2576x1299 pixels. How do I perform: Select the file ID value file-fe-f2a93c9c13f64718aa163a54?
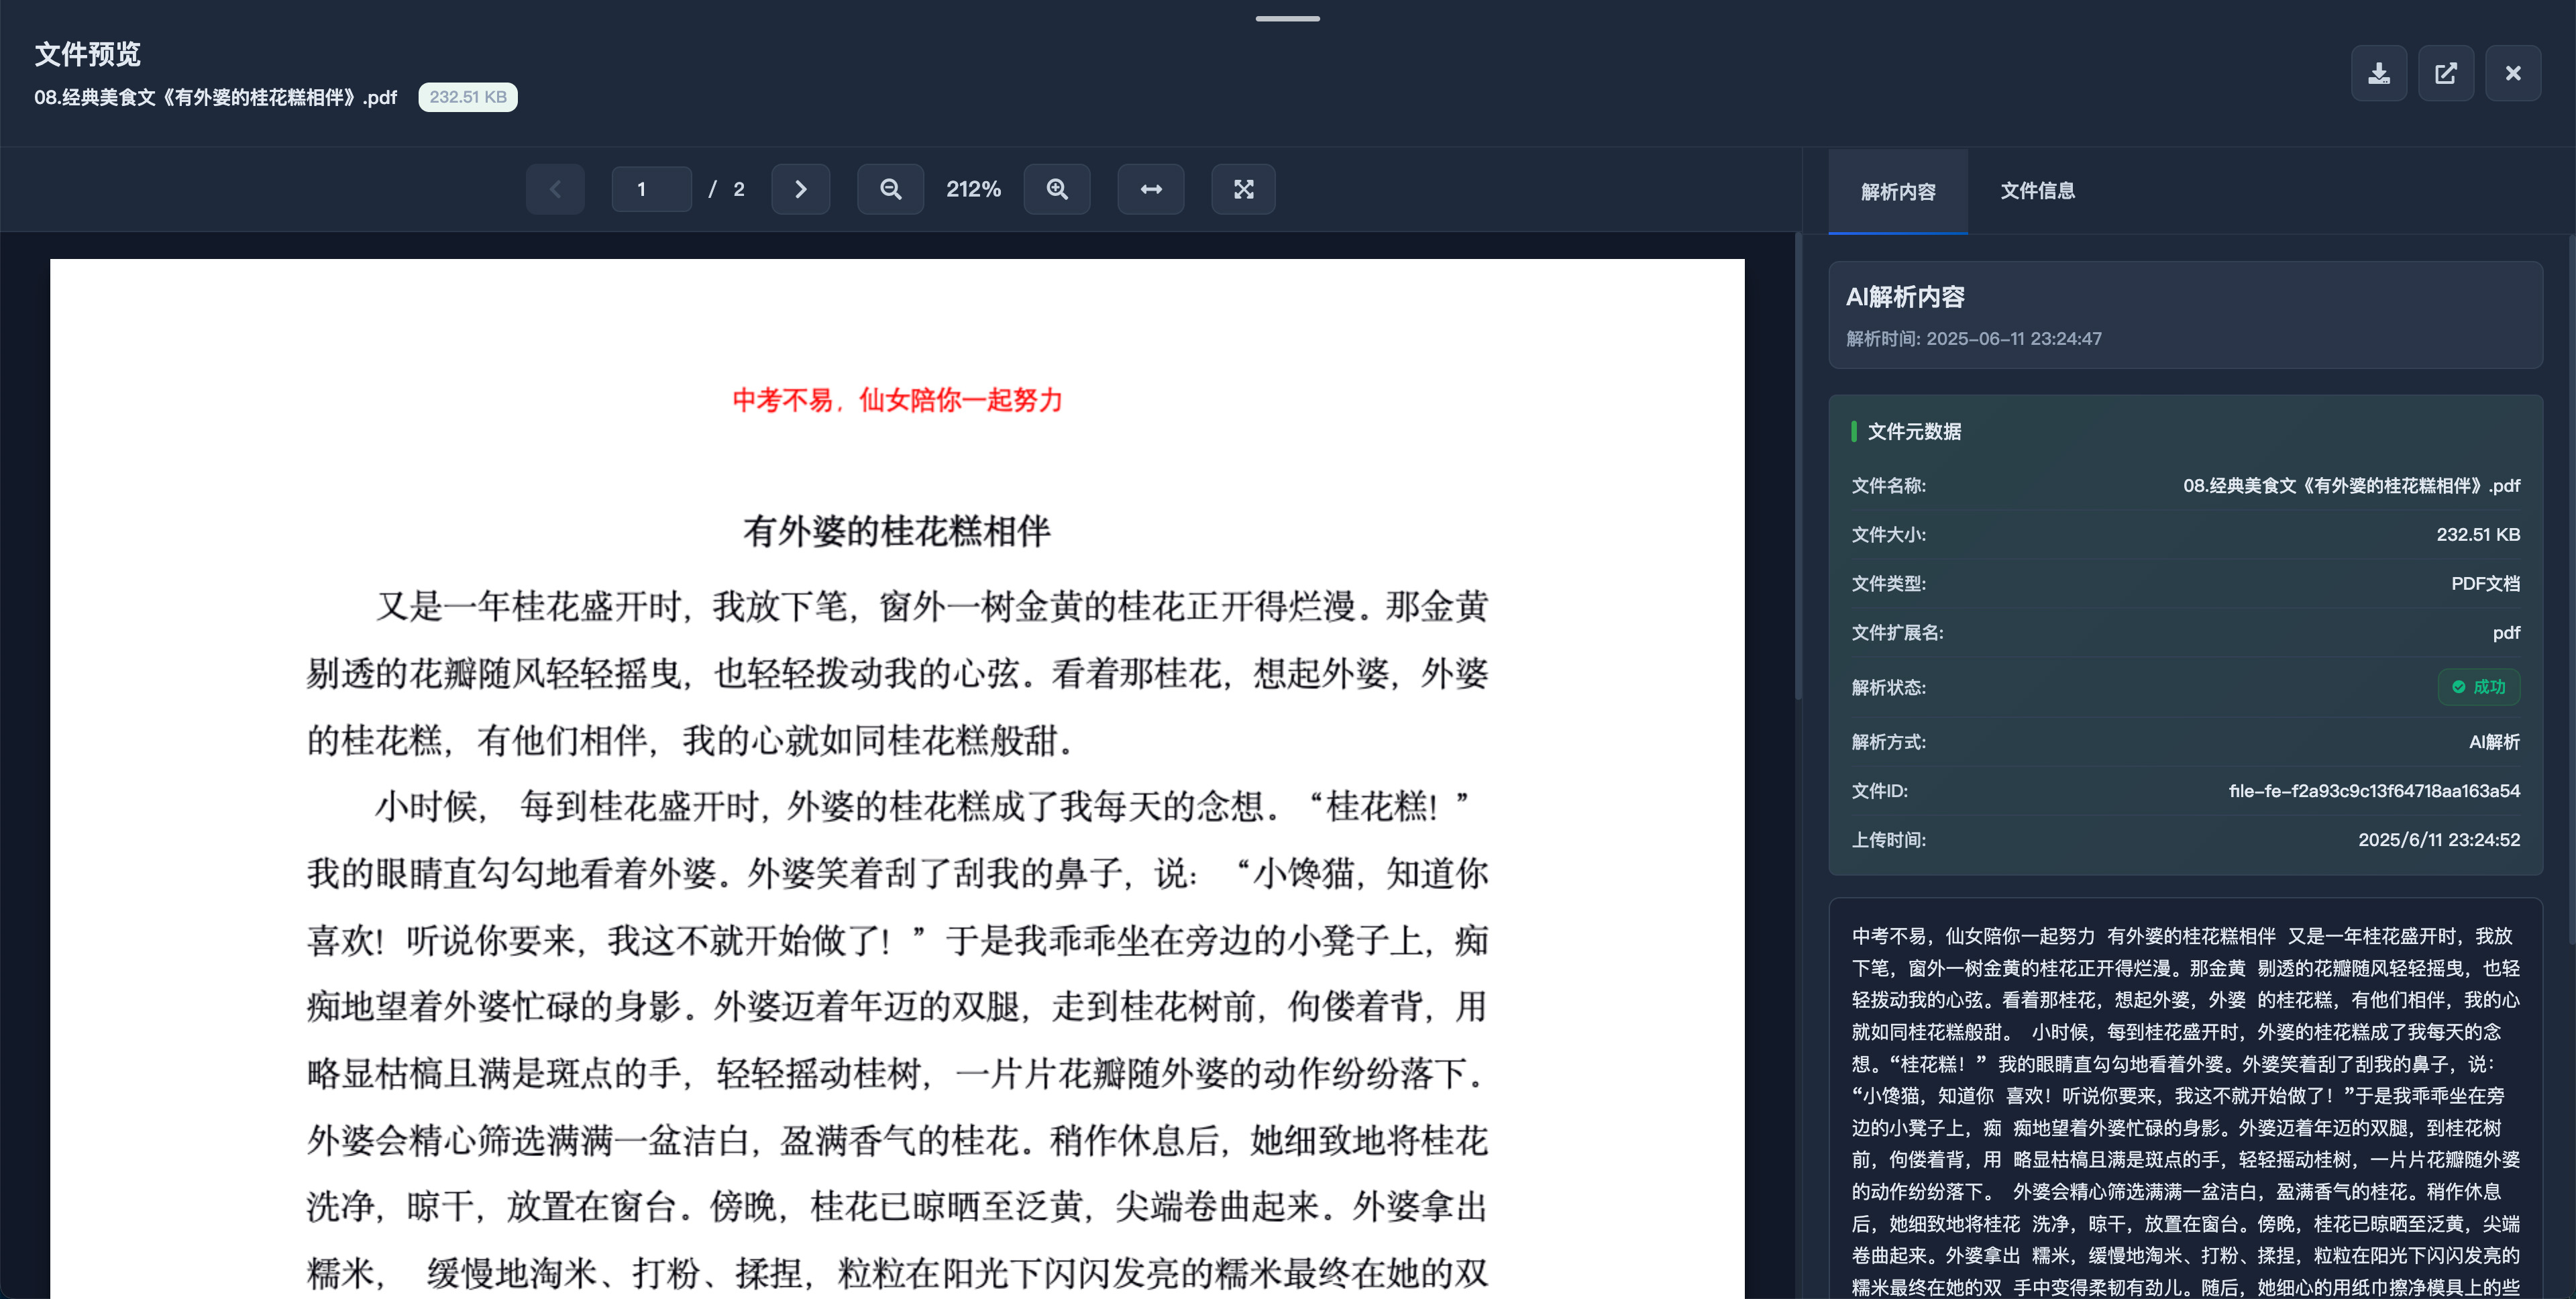(2374, 791)
